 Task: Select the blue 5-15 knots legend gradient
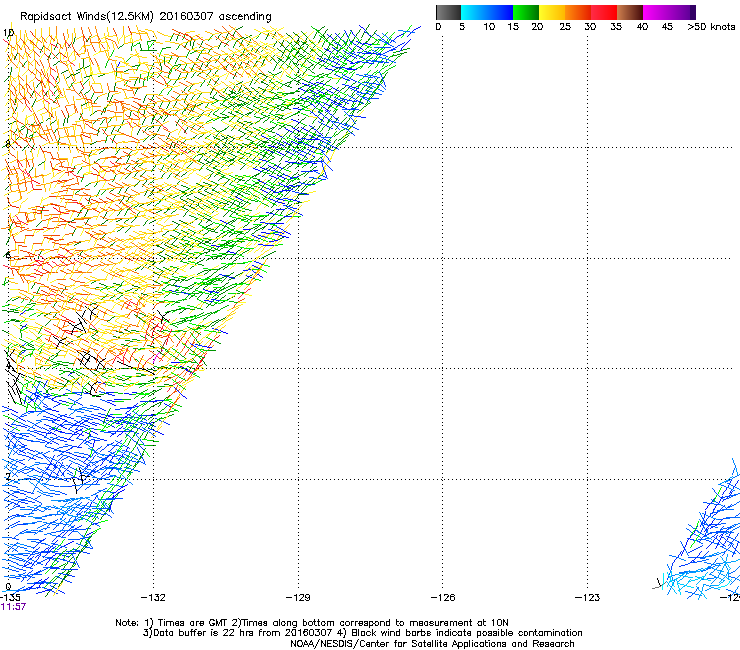487,12
